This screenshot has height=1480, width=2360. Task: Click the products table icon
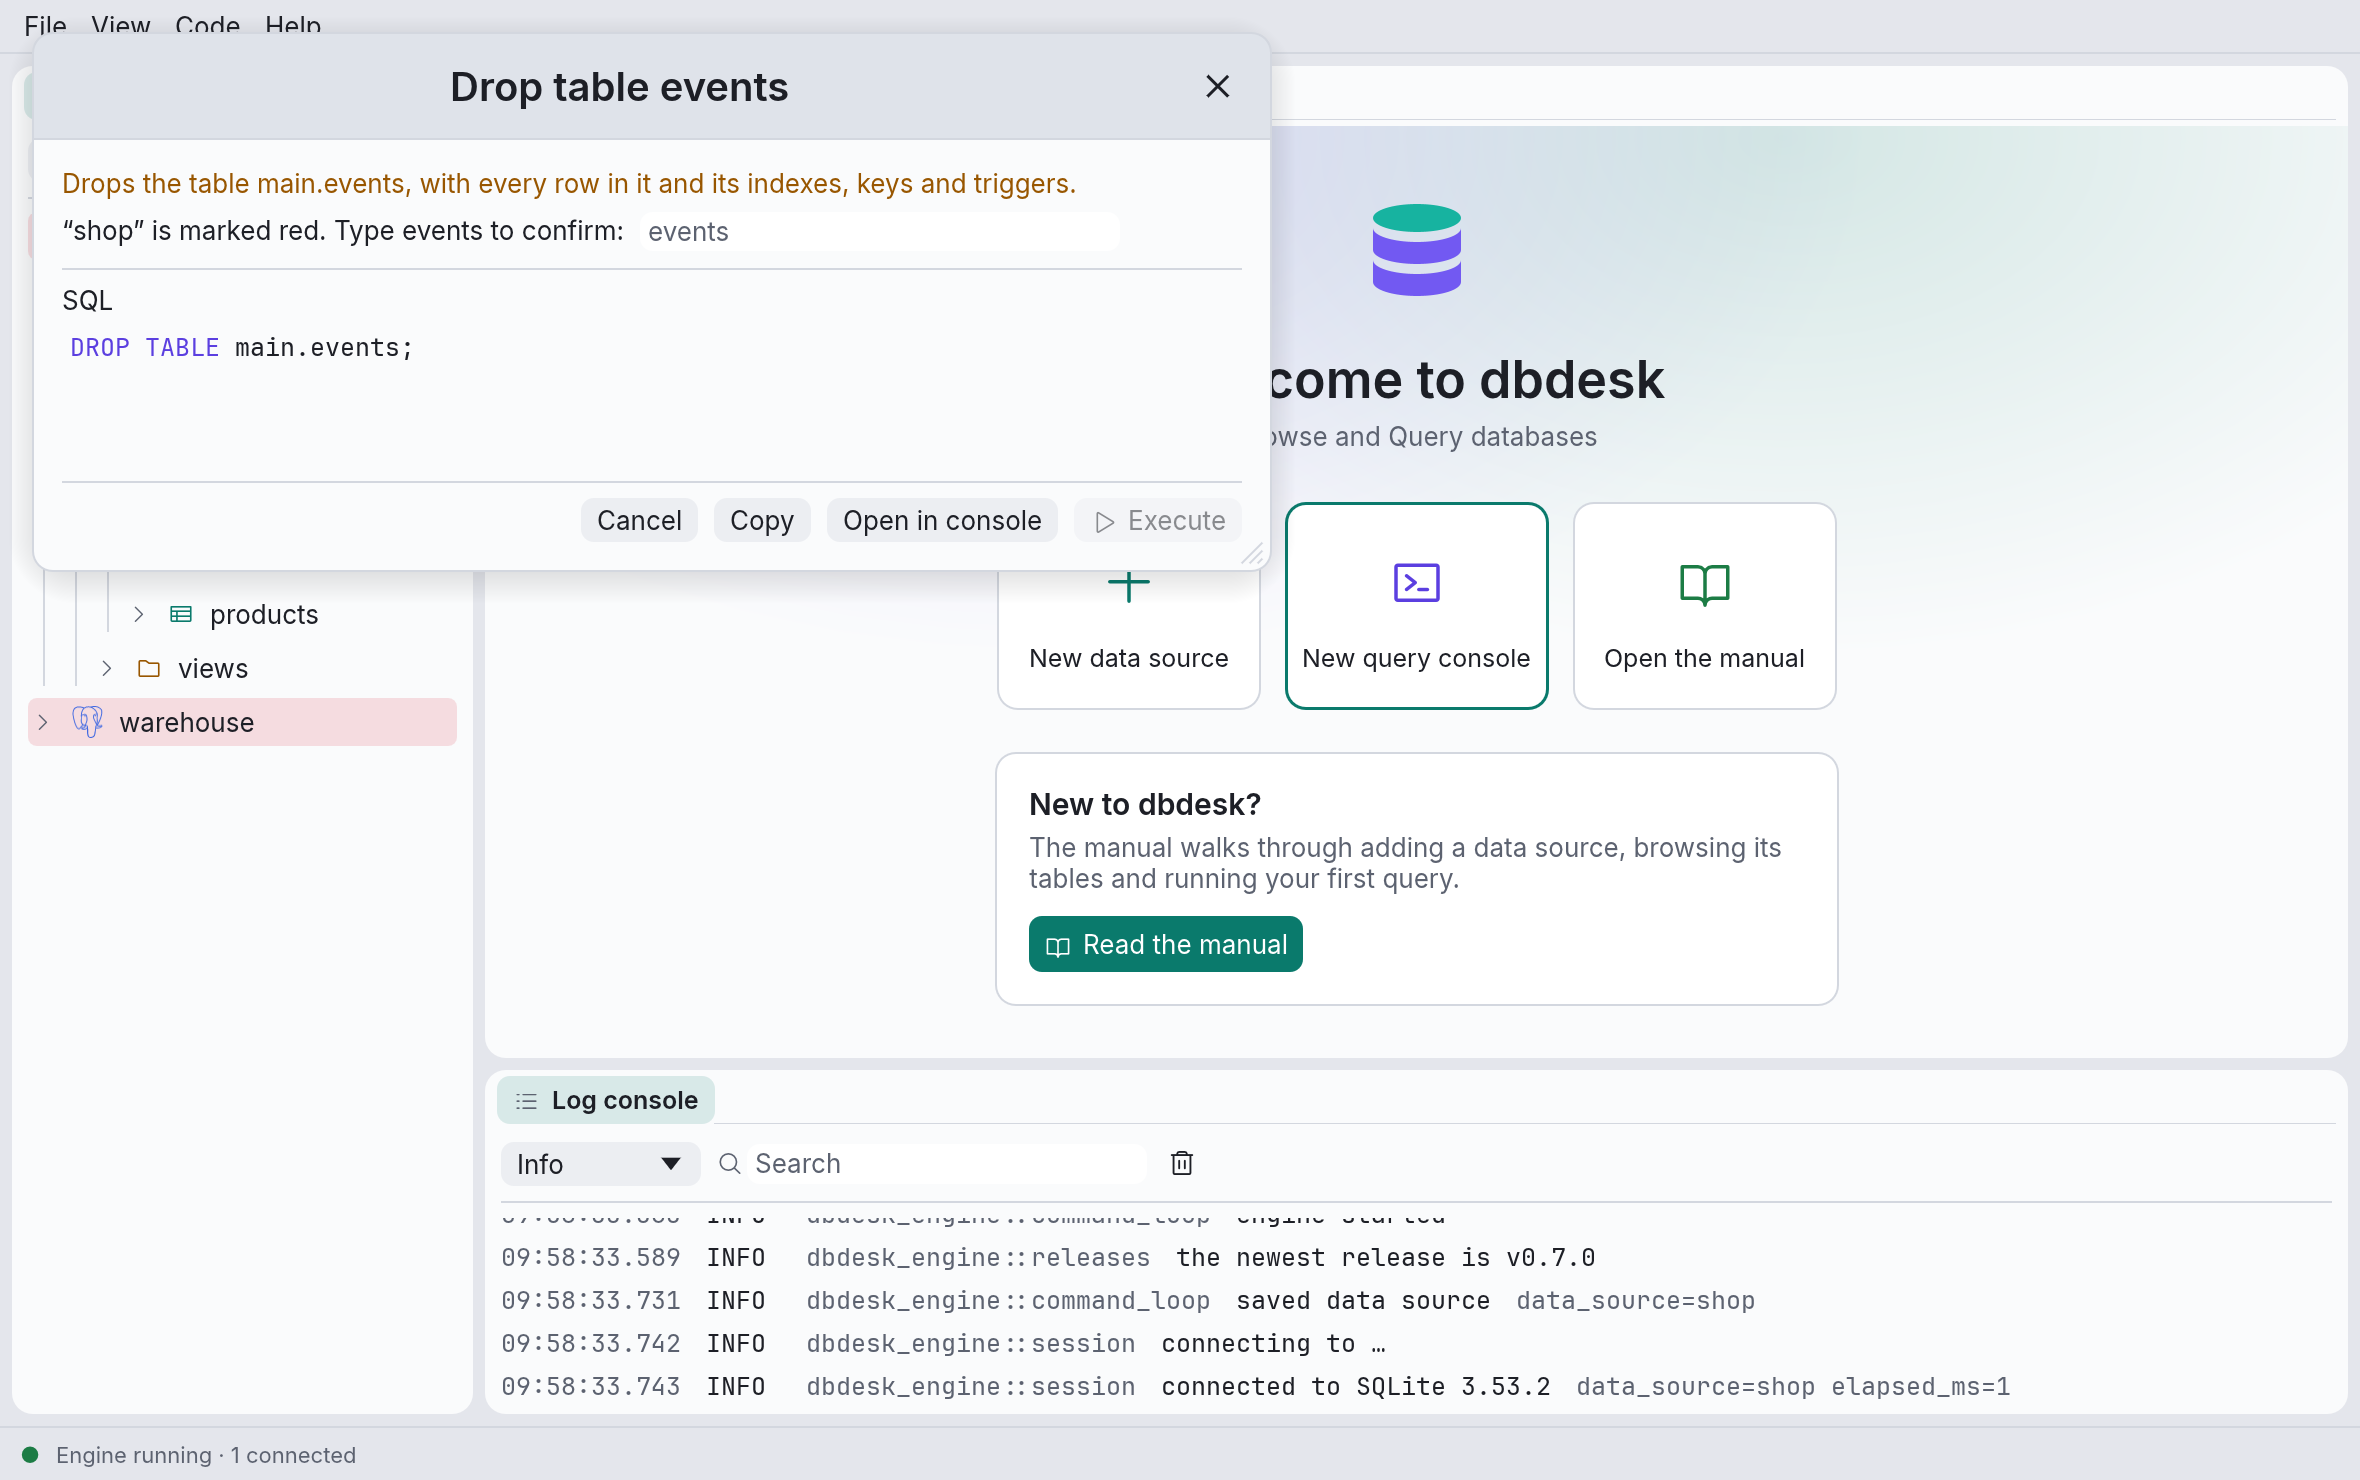coord(181,614)
